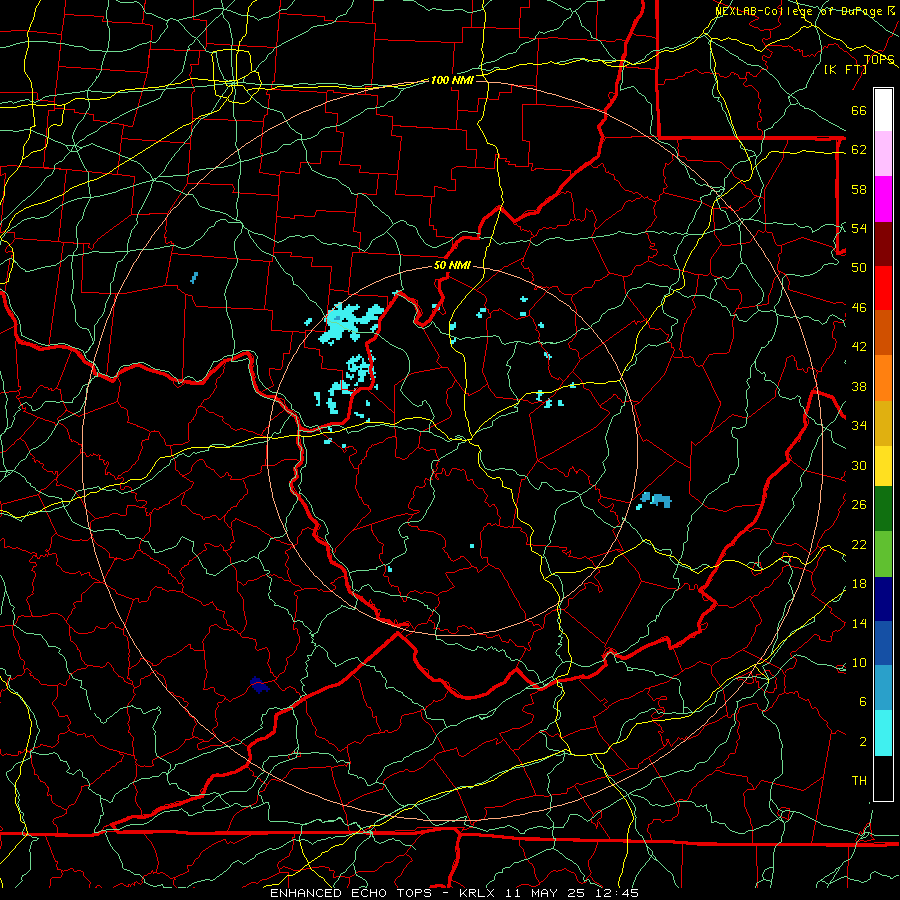Click the gold 38 kft legend swatch
The height and width of the screenshot is (900, 900).
883,423
